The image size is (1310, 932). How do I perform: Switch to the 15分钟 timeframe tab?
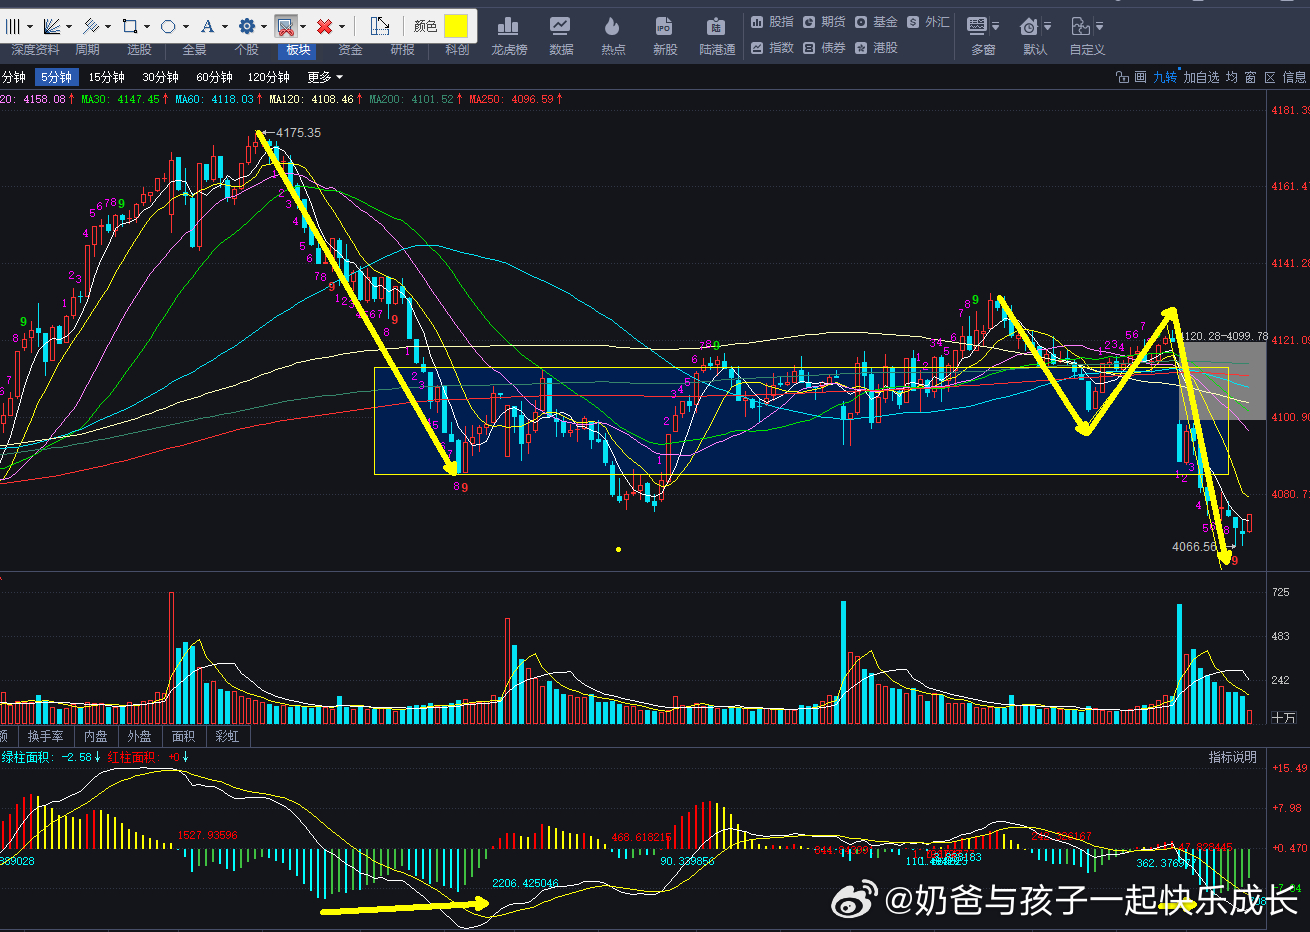pyautogui.click(x=106, y=77)
